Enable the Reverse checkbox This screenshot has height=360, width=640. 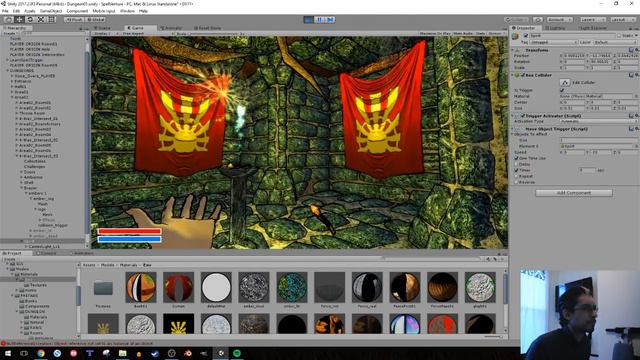click(x=516, y=182)
